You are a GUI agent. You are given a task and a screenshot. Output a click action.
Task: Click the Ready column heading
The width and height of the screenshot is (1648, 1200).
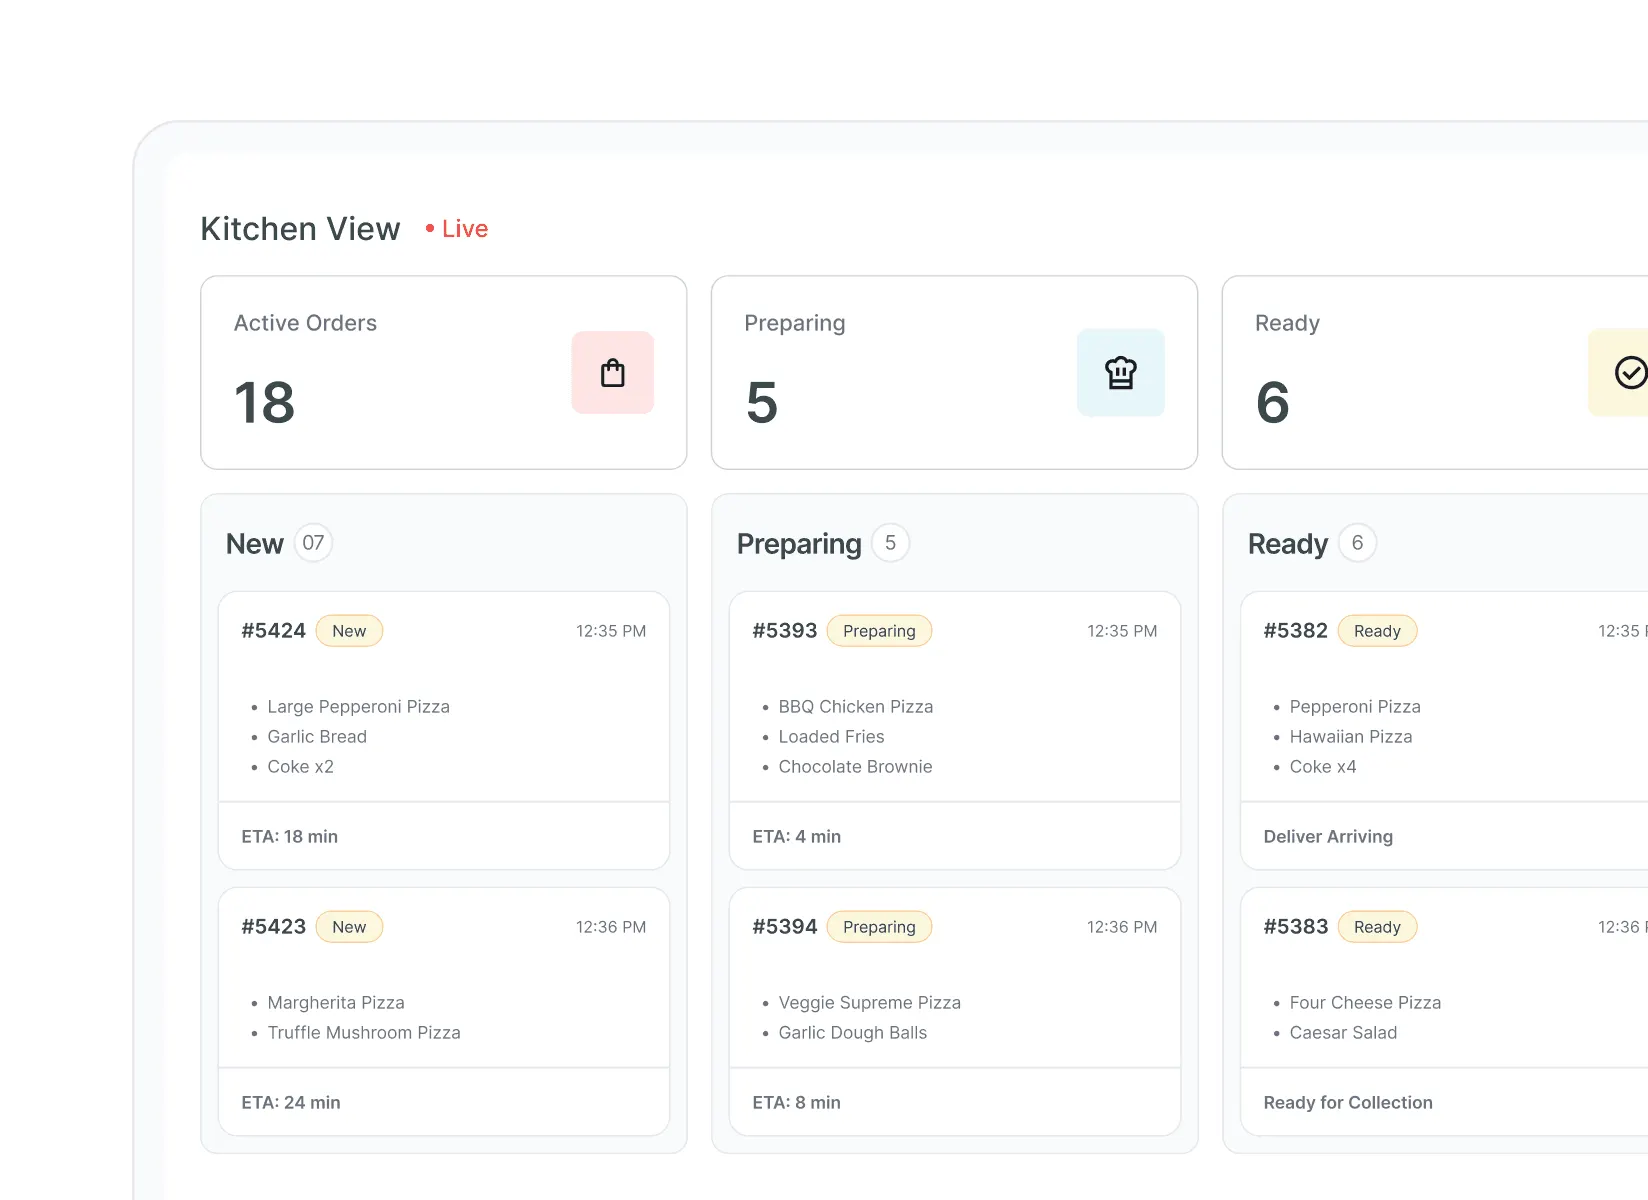click(1288, 544)
